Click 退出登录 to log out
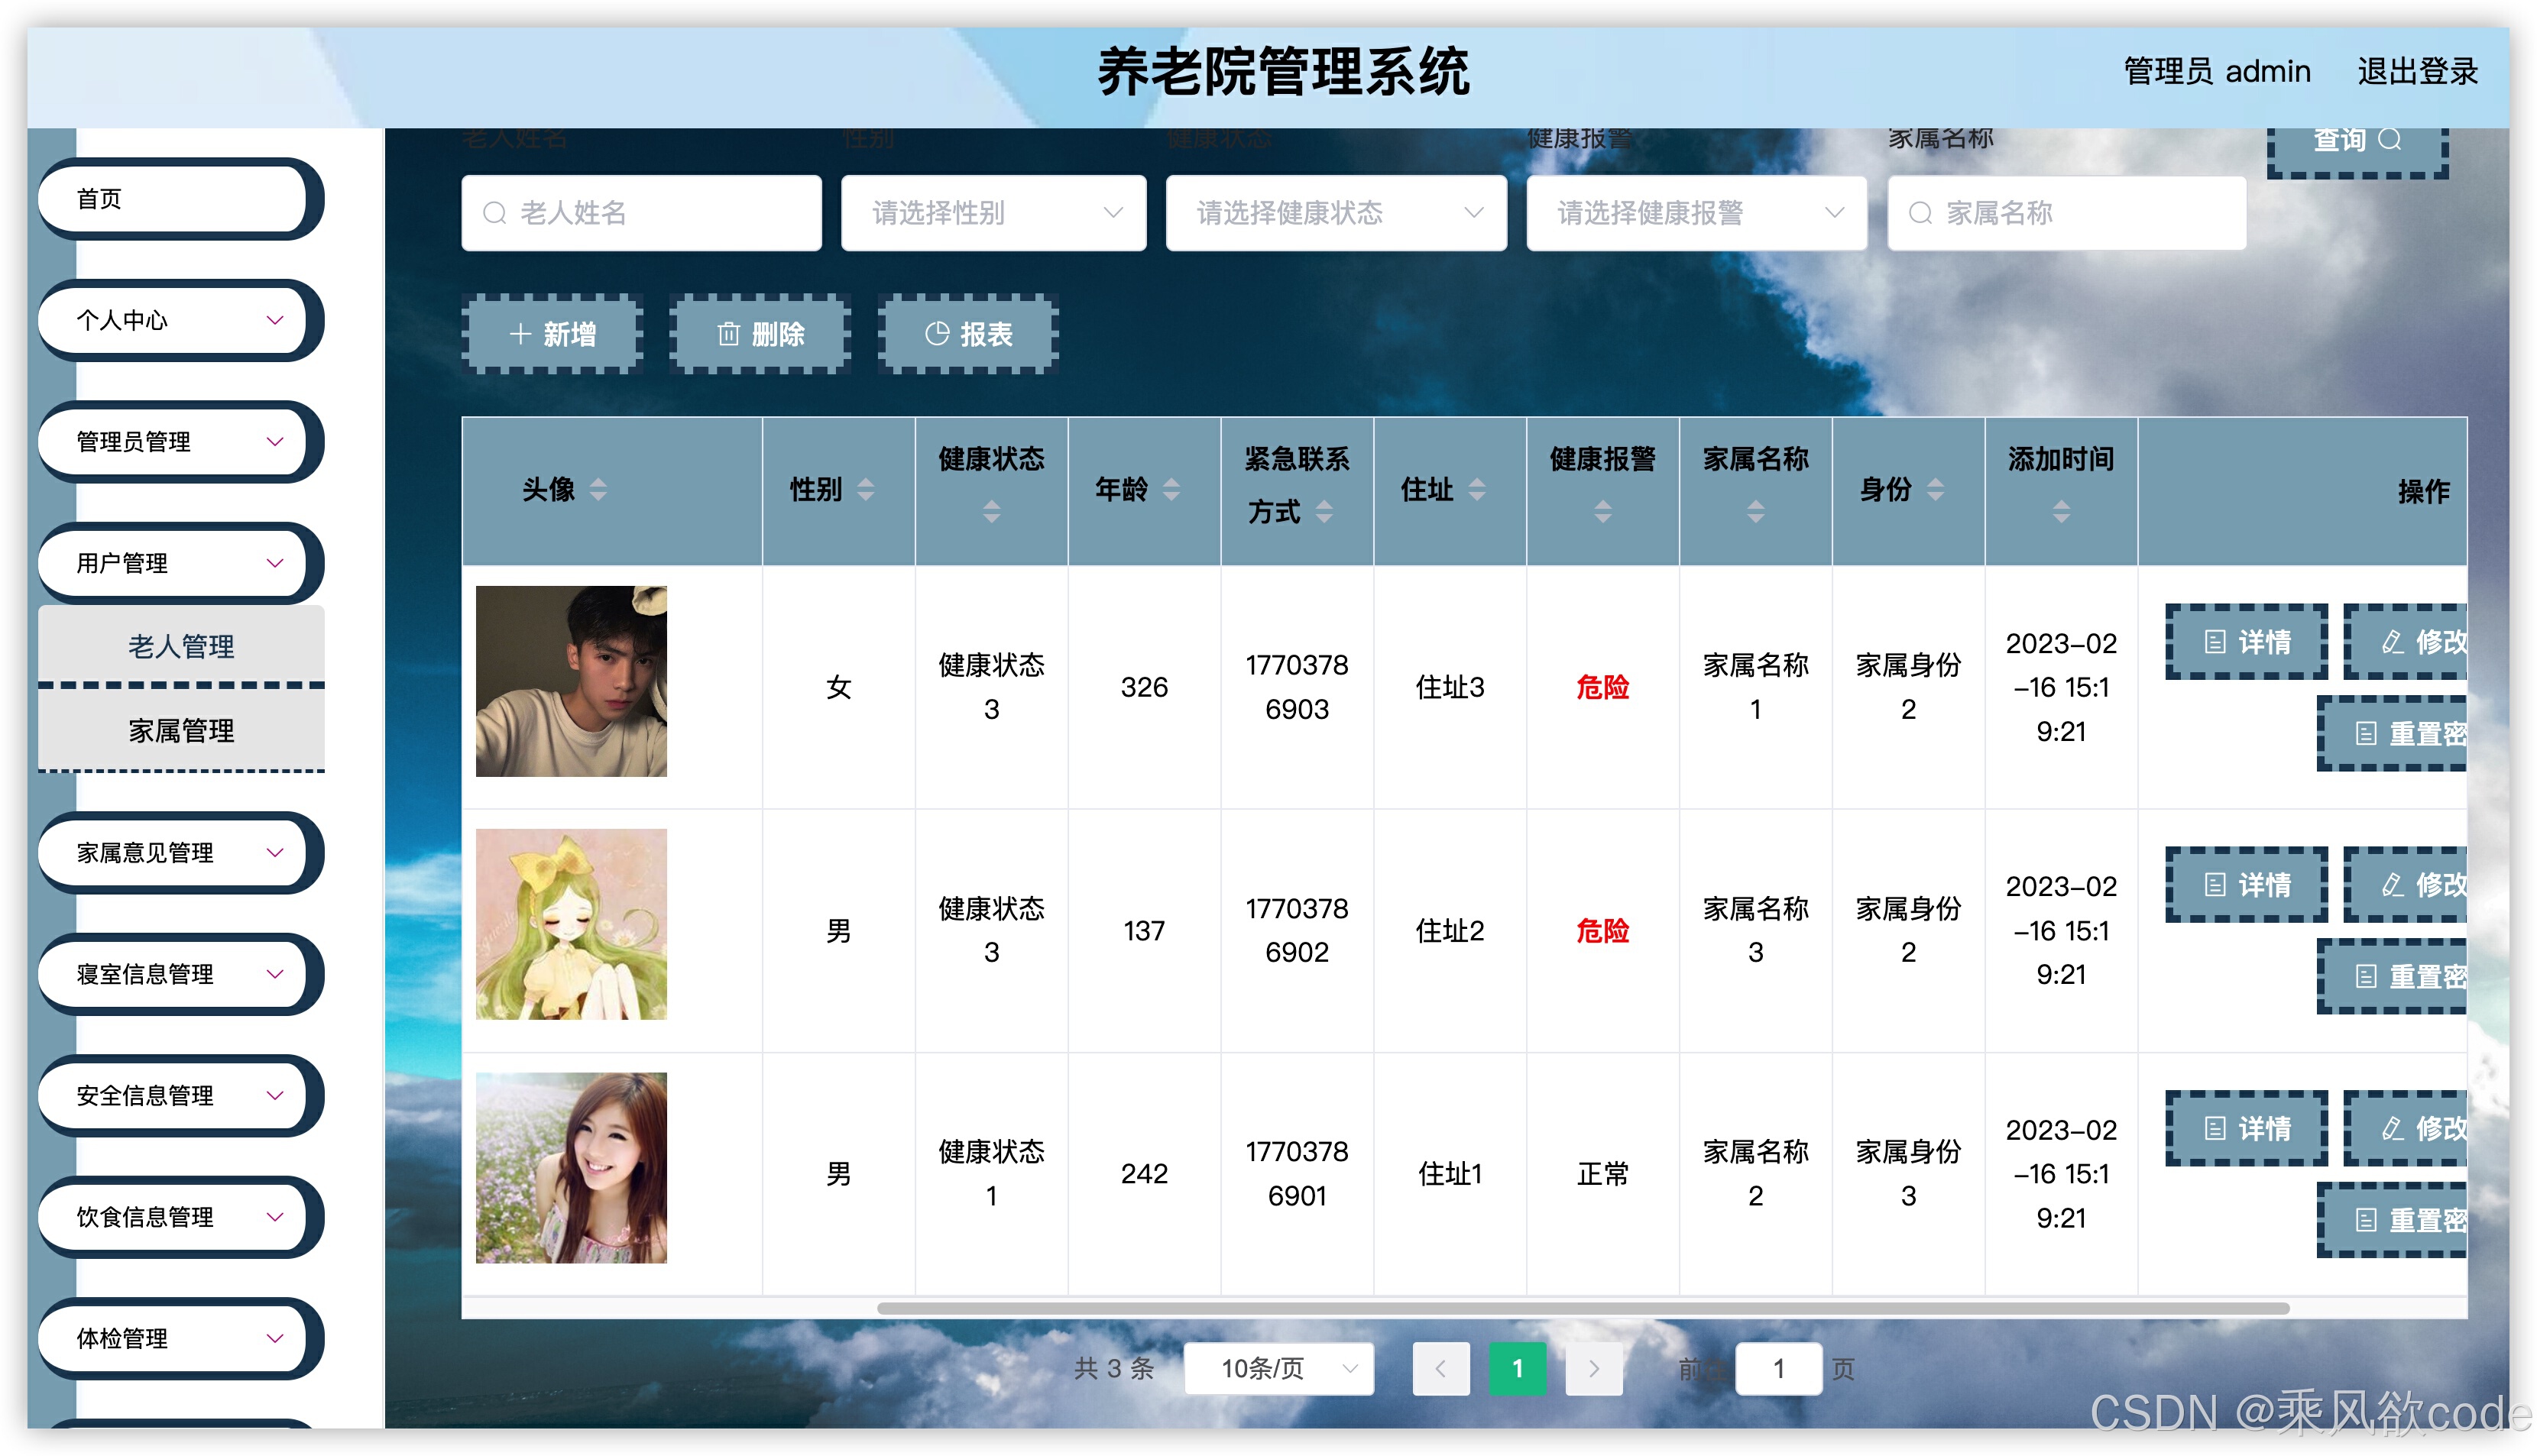Image resolution: width=2537 pixels, height=1456 pixels. pyautogui.click(x=2416, y=72)
